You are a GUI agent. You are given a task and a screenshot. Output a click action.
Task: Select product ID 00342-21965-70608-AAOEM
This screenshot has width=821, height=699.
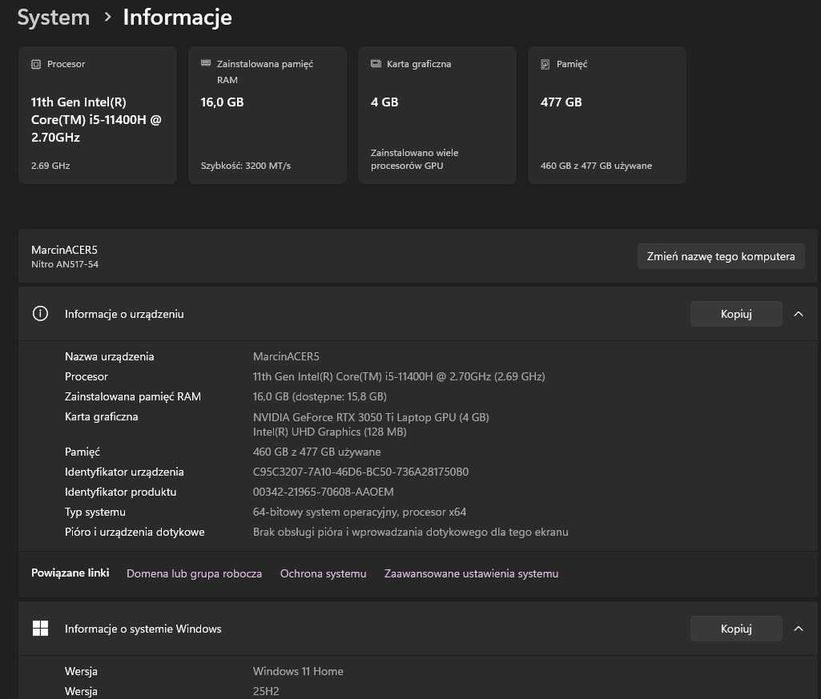[x=323, y=492]
